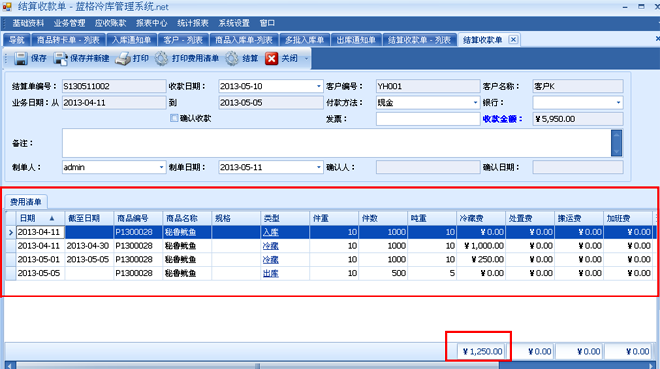Click the left arrow of horizontal scrollbar
The width and height of the screenshot is (660, 369).
[x=10, y=365]
